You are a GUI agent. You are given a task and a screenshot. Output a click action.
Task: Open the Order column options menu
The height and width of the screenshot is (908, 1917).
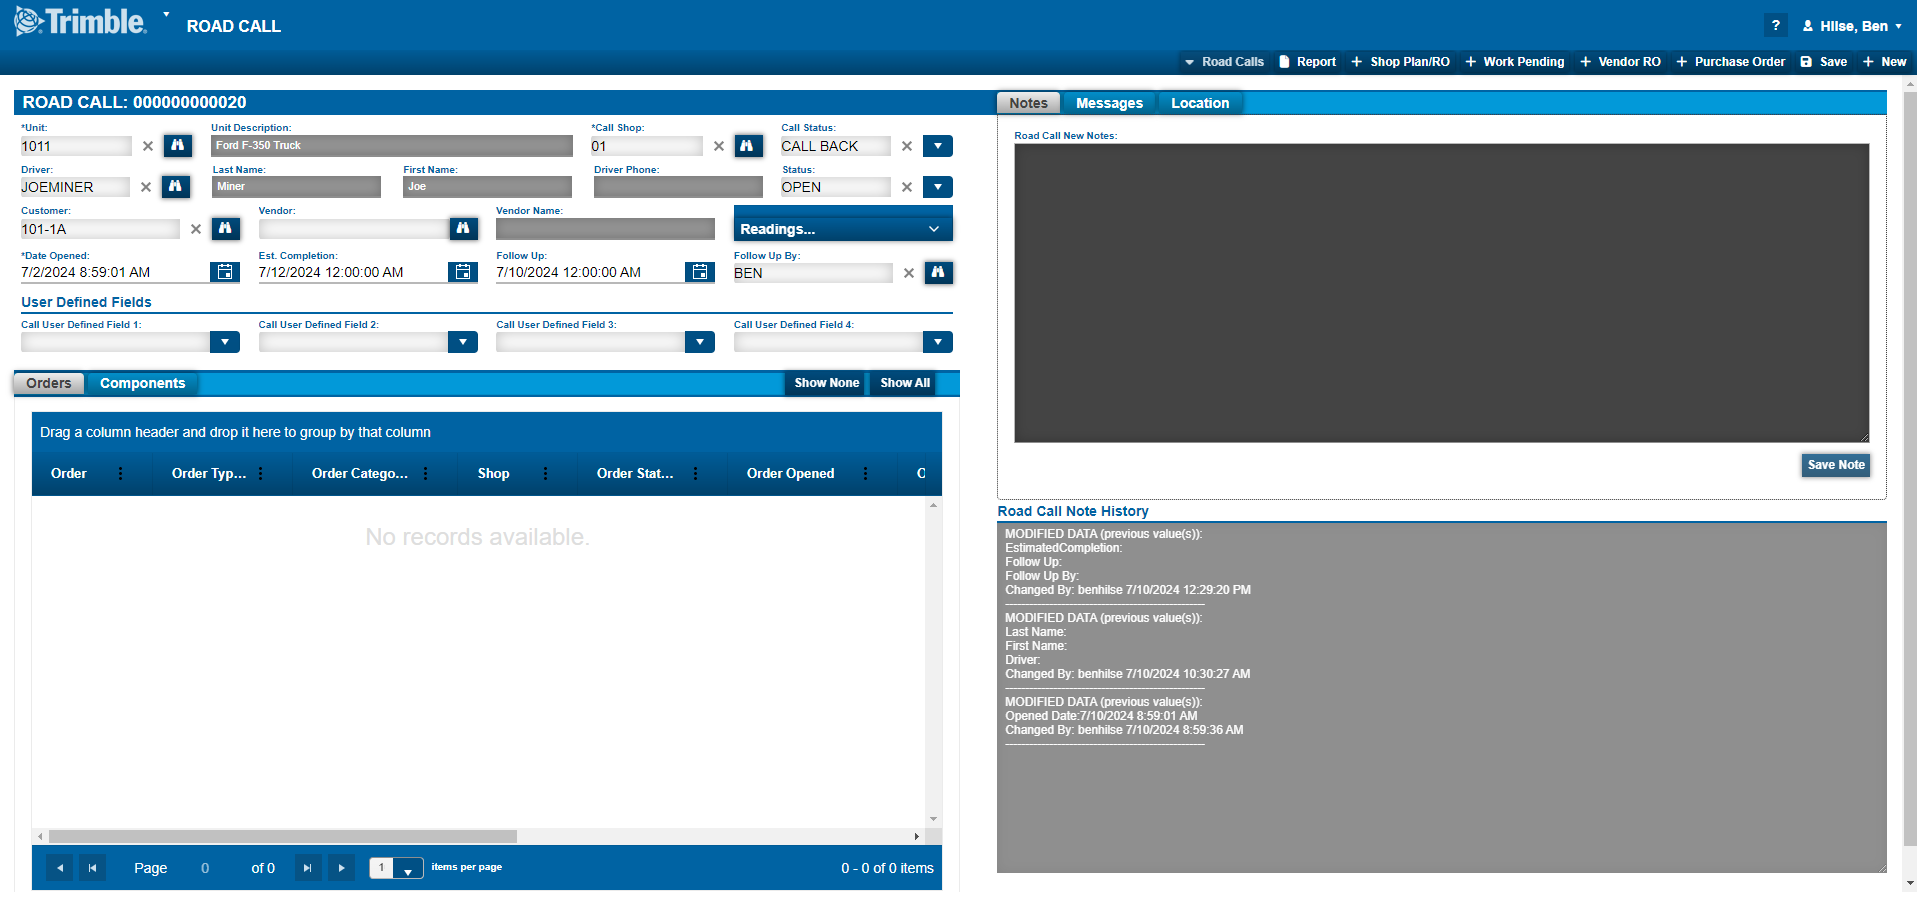click(x=121, y=474)
